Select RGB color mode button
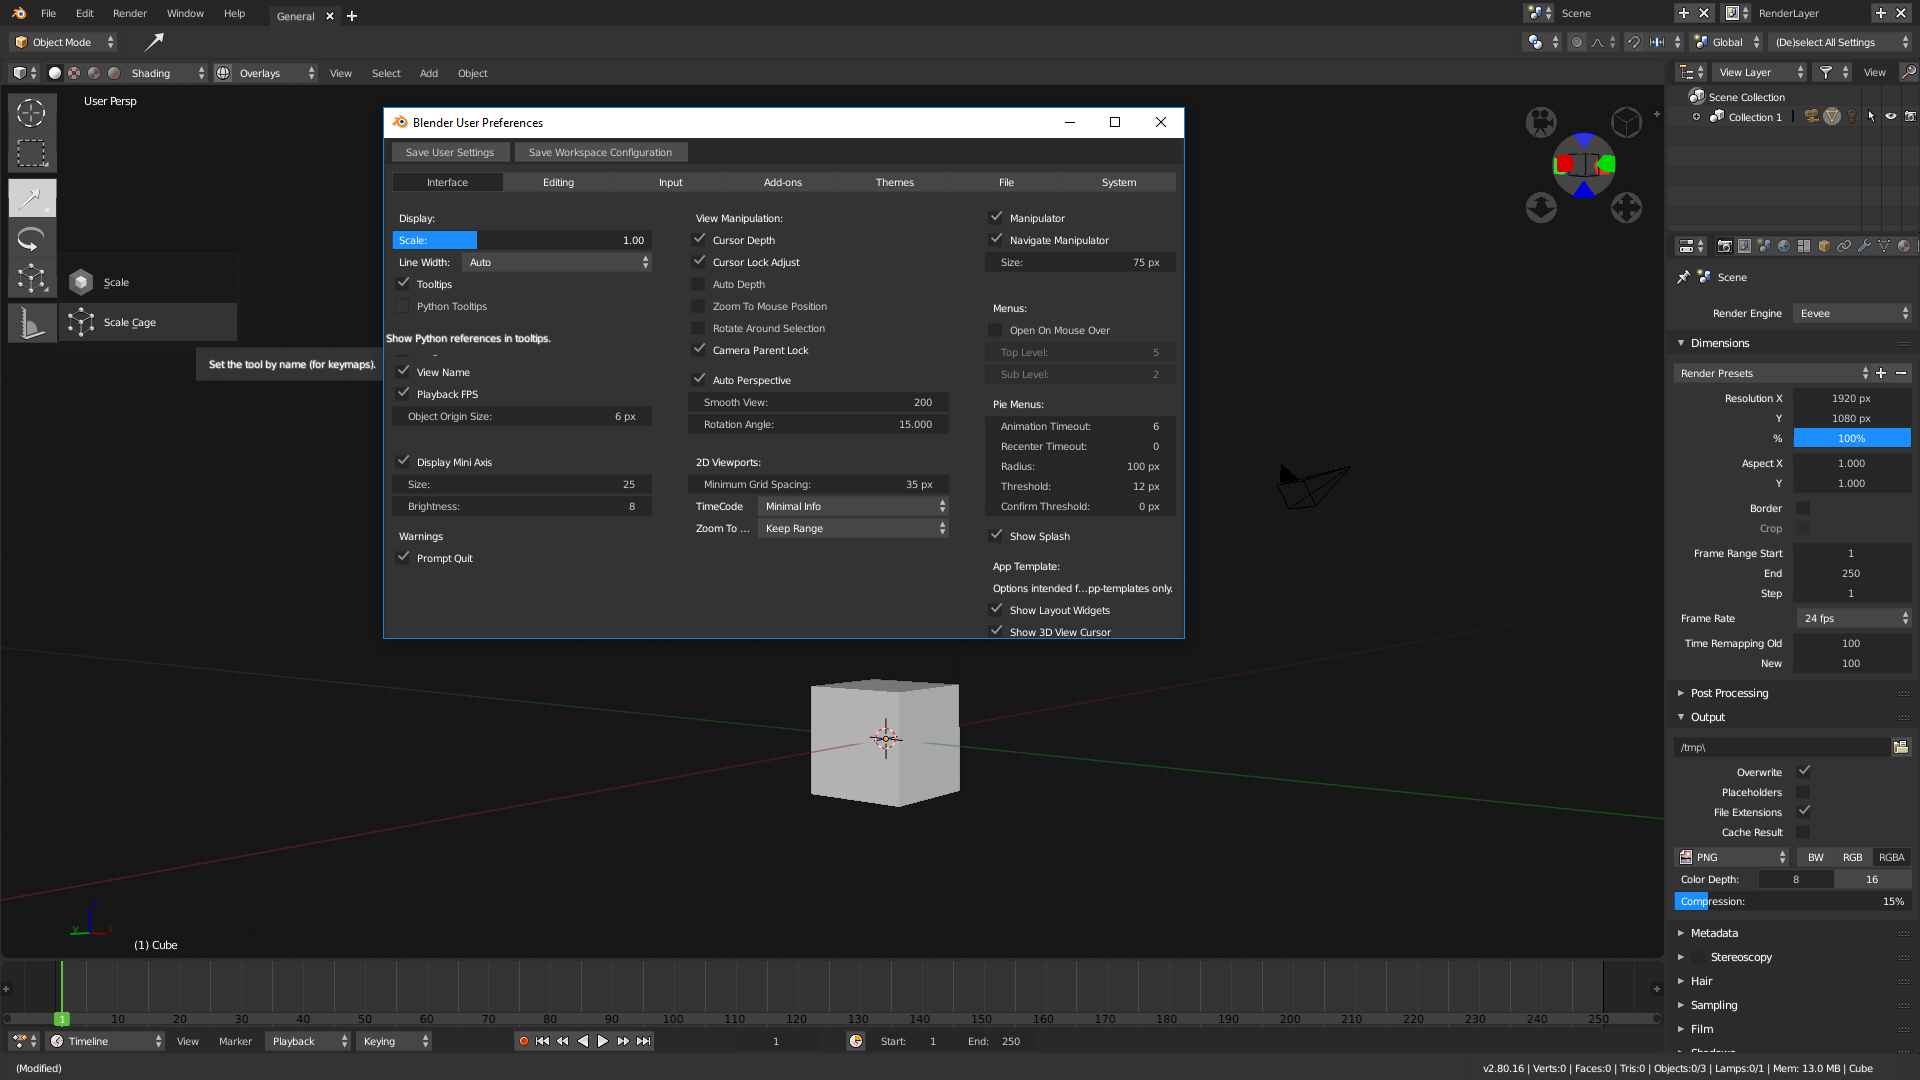Viewport: 1920px width, 1080px height. pyautogui.click(x=1853, y=857)
